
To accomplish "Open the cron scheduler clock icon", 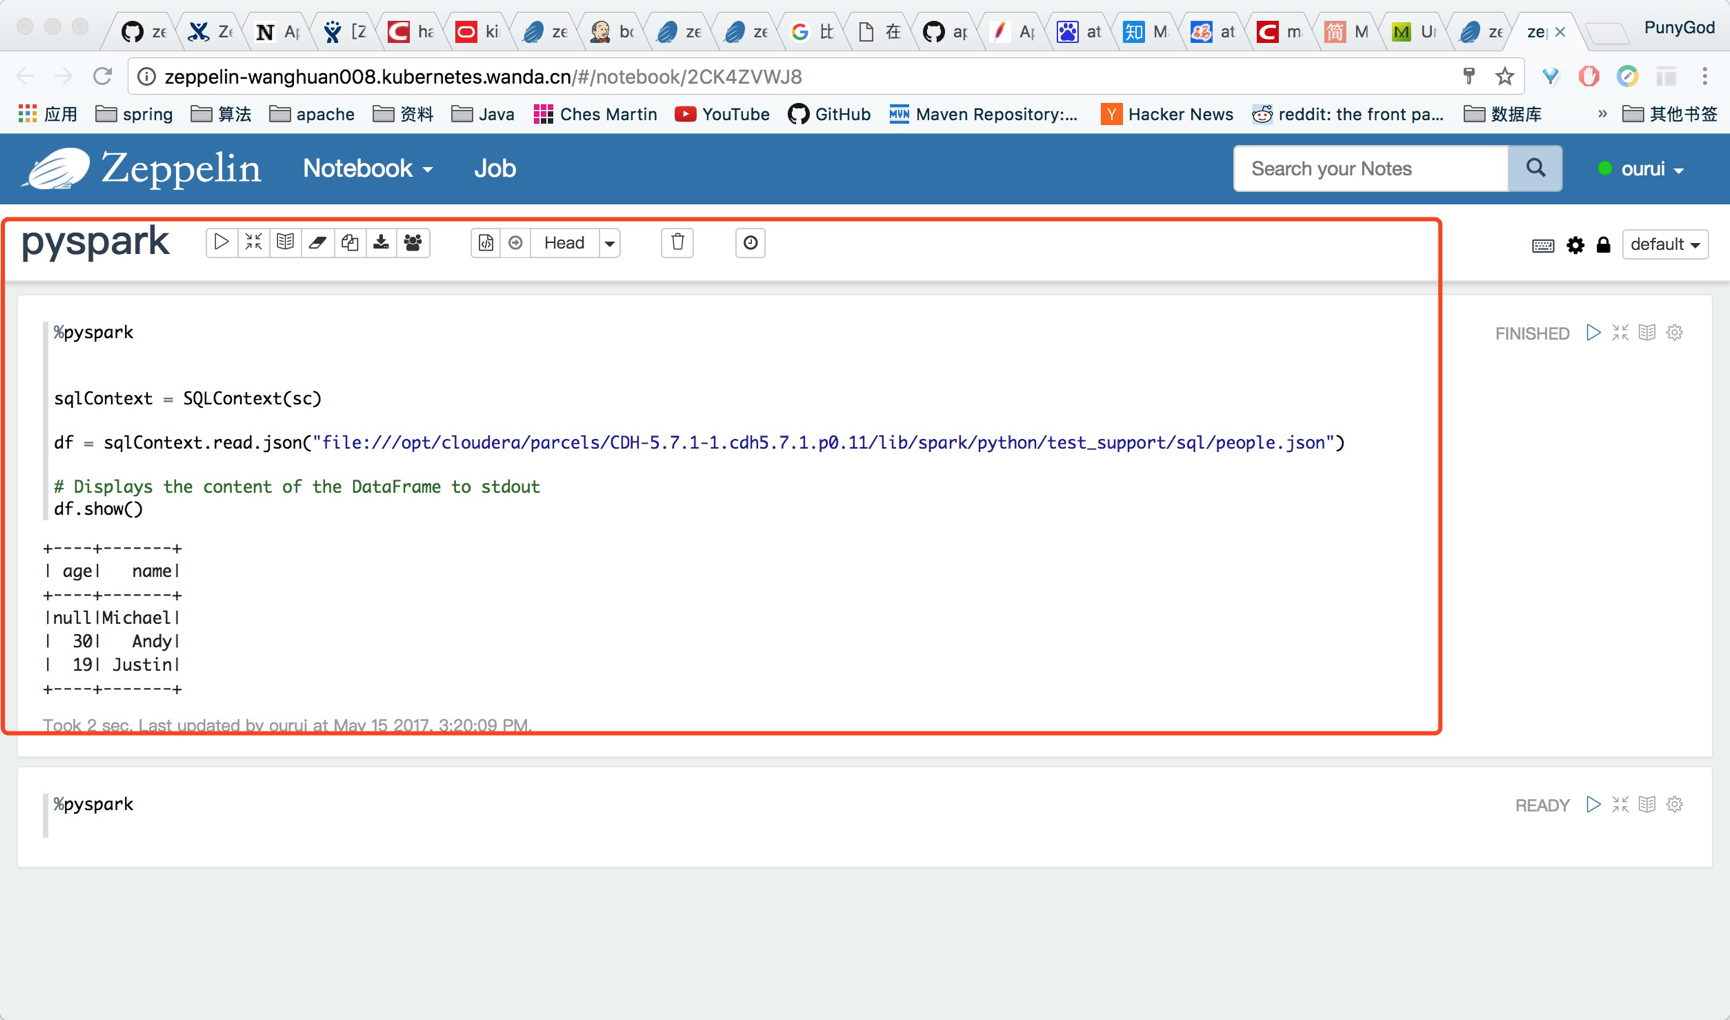I will [x=750, y=243].
